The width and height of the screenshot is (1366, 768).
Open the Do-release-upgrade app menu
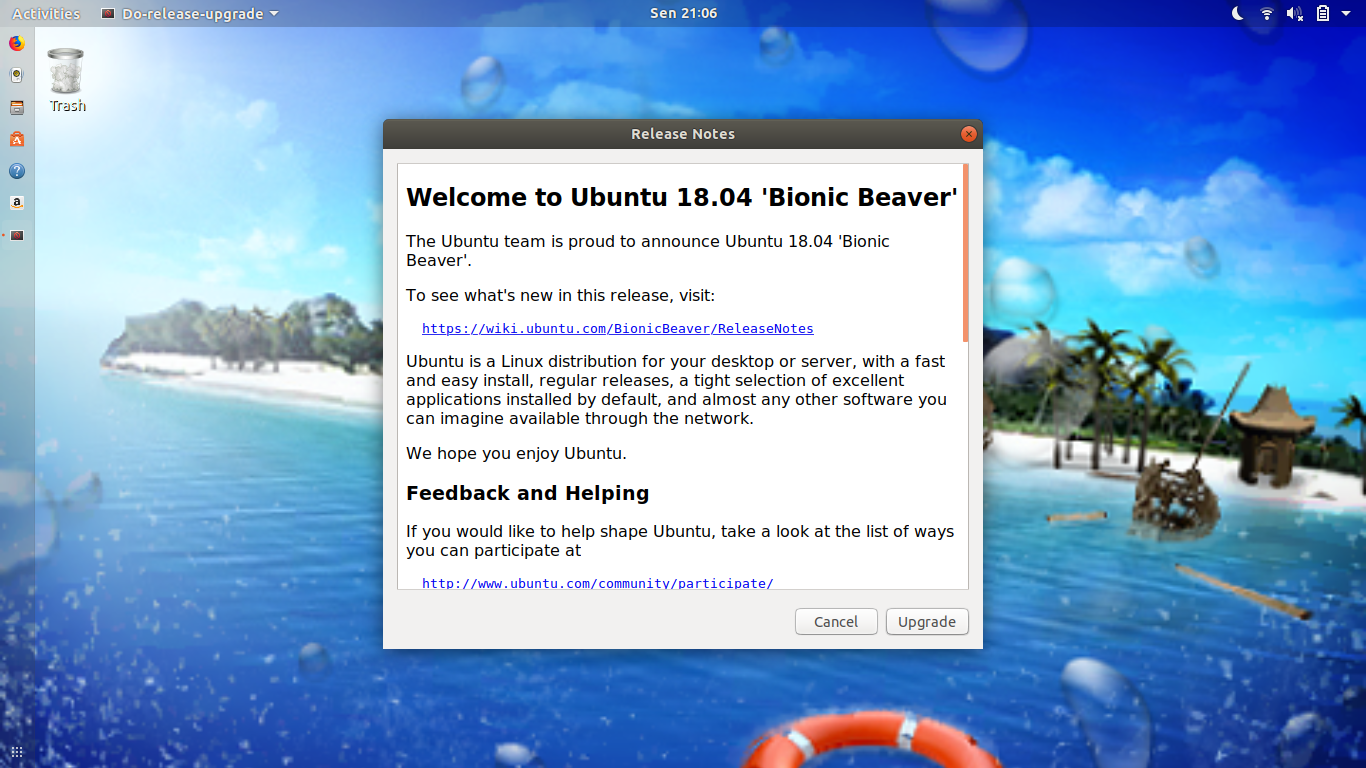(190, 13)
